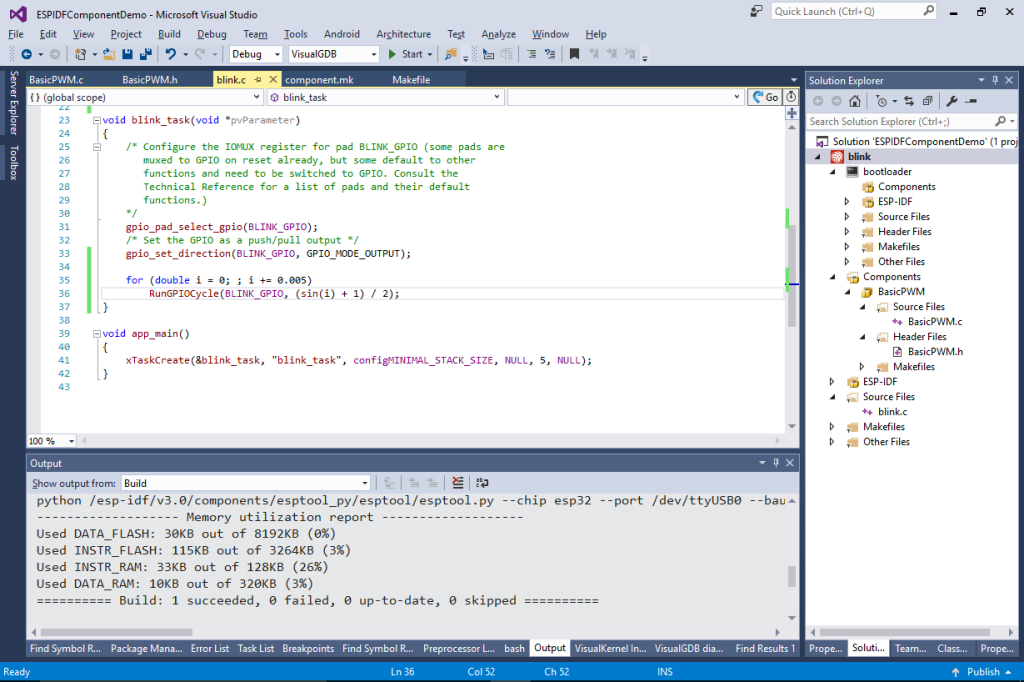Select blink.c in Solution Explorer tree
This screenshot has width=1024, height=682.
coord(892,412)
